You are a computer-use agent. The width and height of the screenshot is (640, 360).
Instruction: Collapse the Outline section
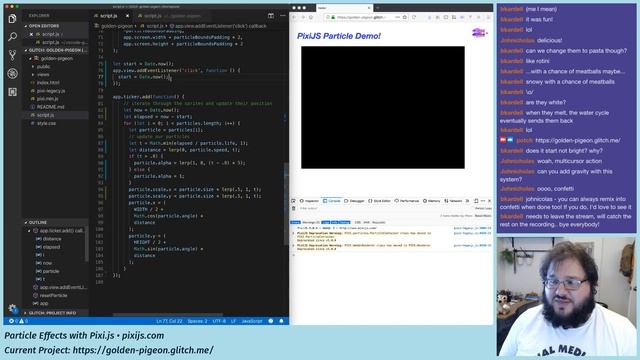click(x=55, y=222)
